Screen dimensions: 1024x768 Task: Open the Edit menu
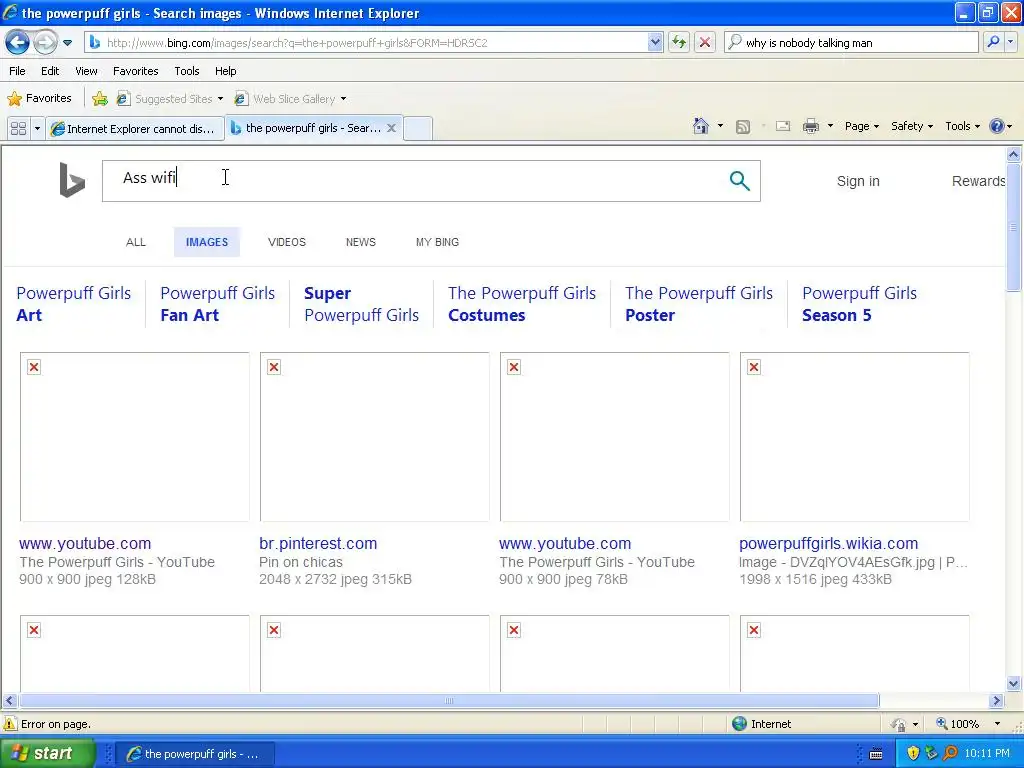click(50, 71)
